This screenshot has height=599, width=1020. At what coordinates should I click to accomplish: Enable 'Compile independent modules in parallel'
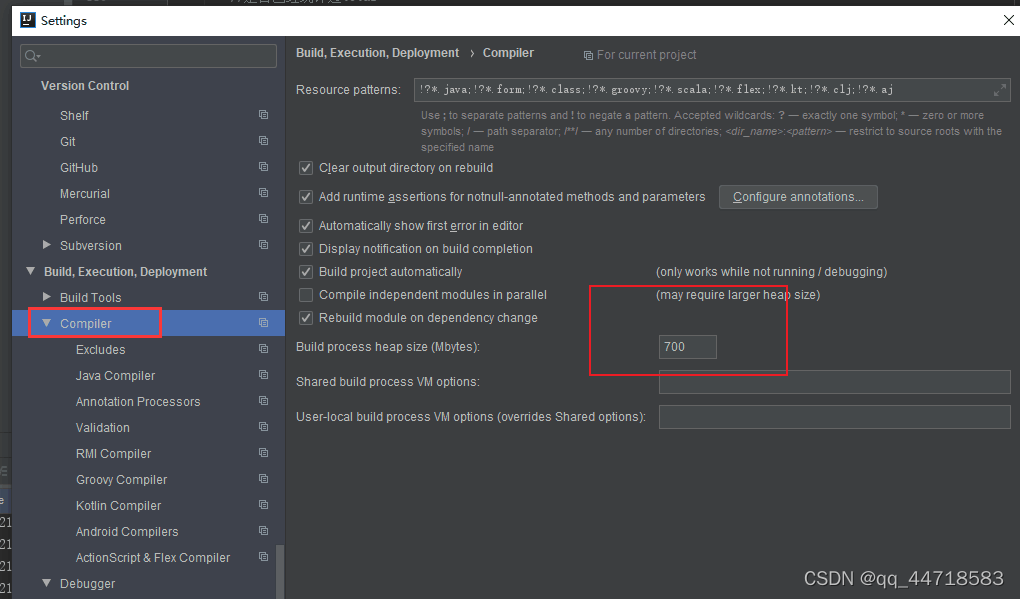pos(306,295)
